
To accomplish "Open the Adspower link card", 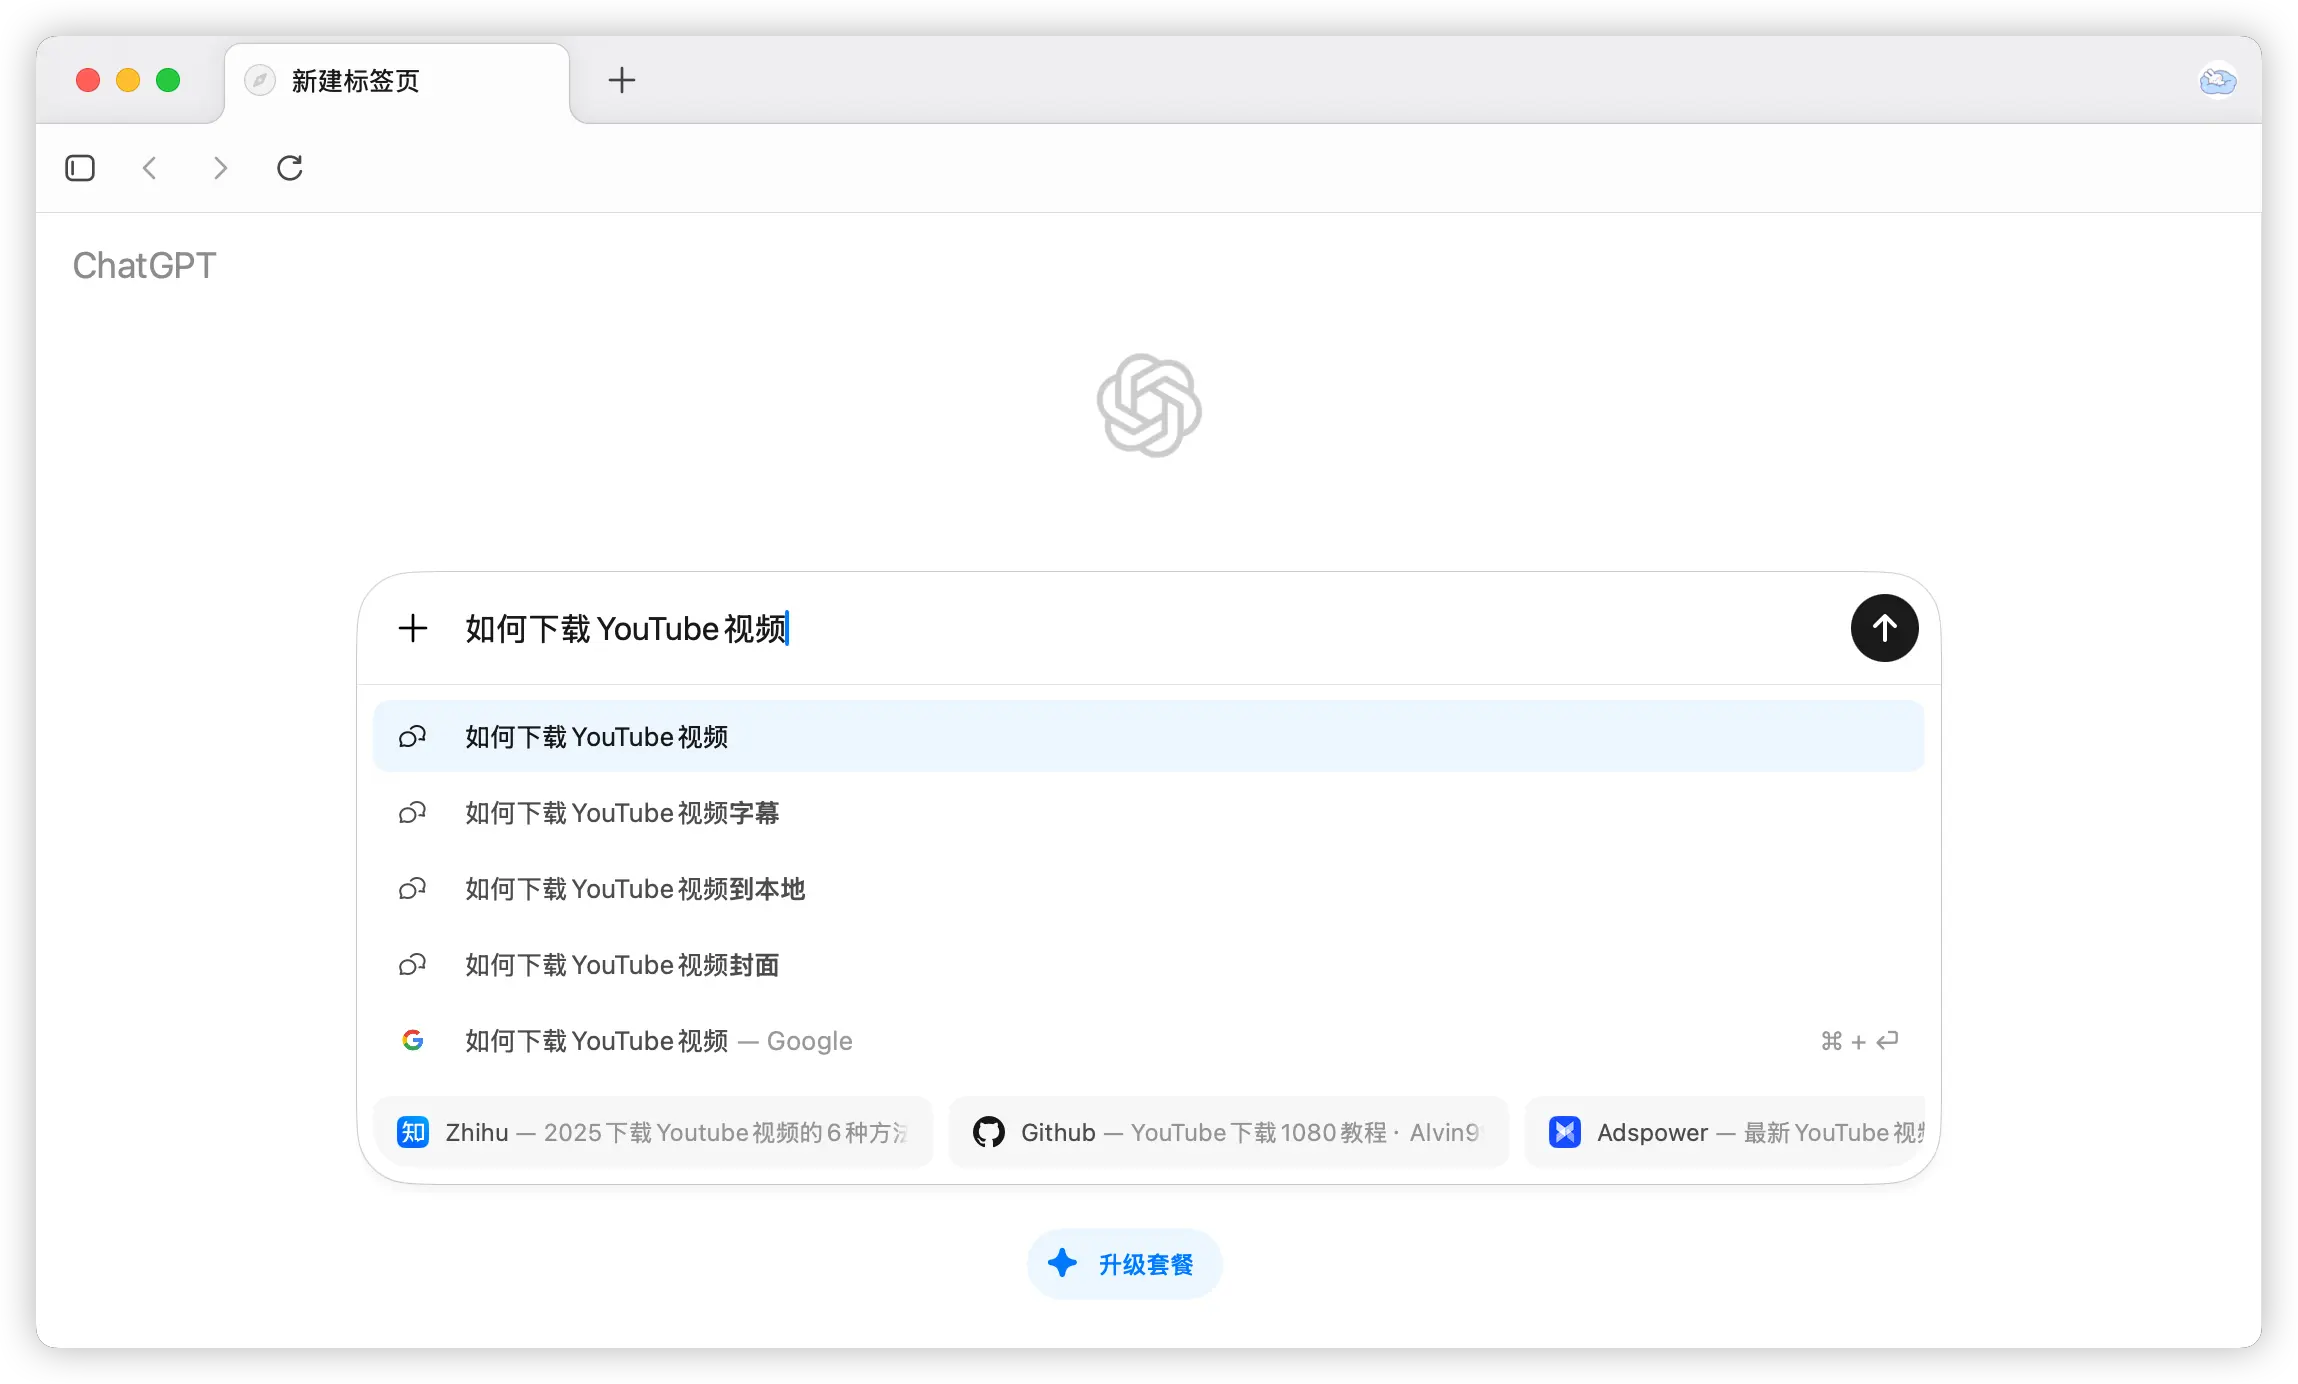I will click(1732, 1132).
